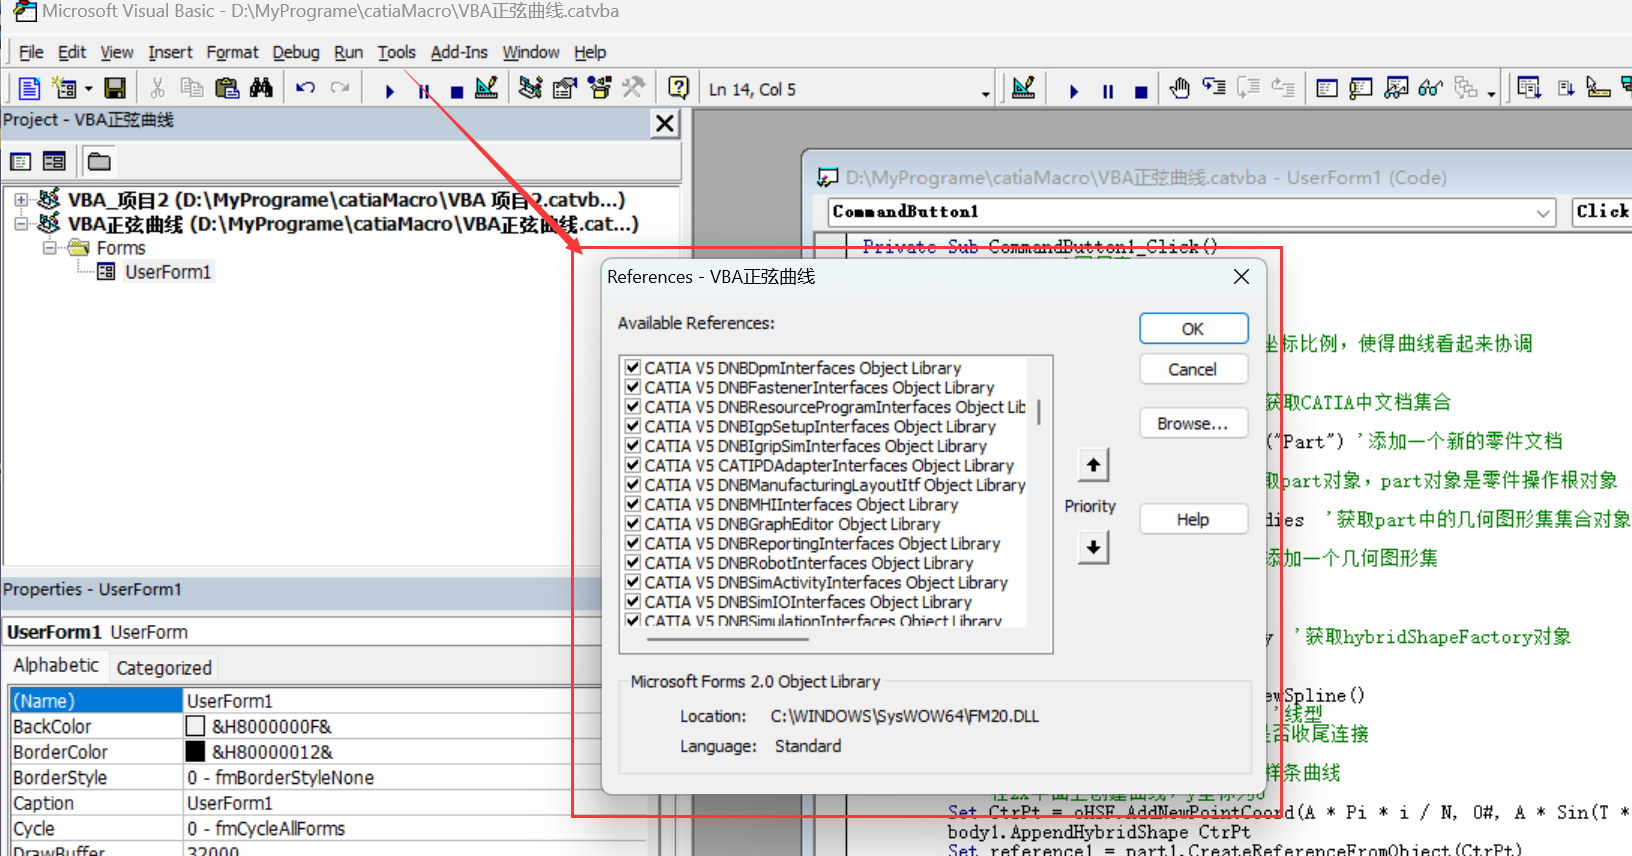Click Toggle Folders icon in Project panel
Viewport: 1632px width, 856px height.
coord(99,161)
